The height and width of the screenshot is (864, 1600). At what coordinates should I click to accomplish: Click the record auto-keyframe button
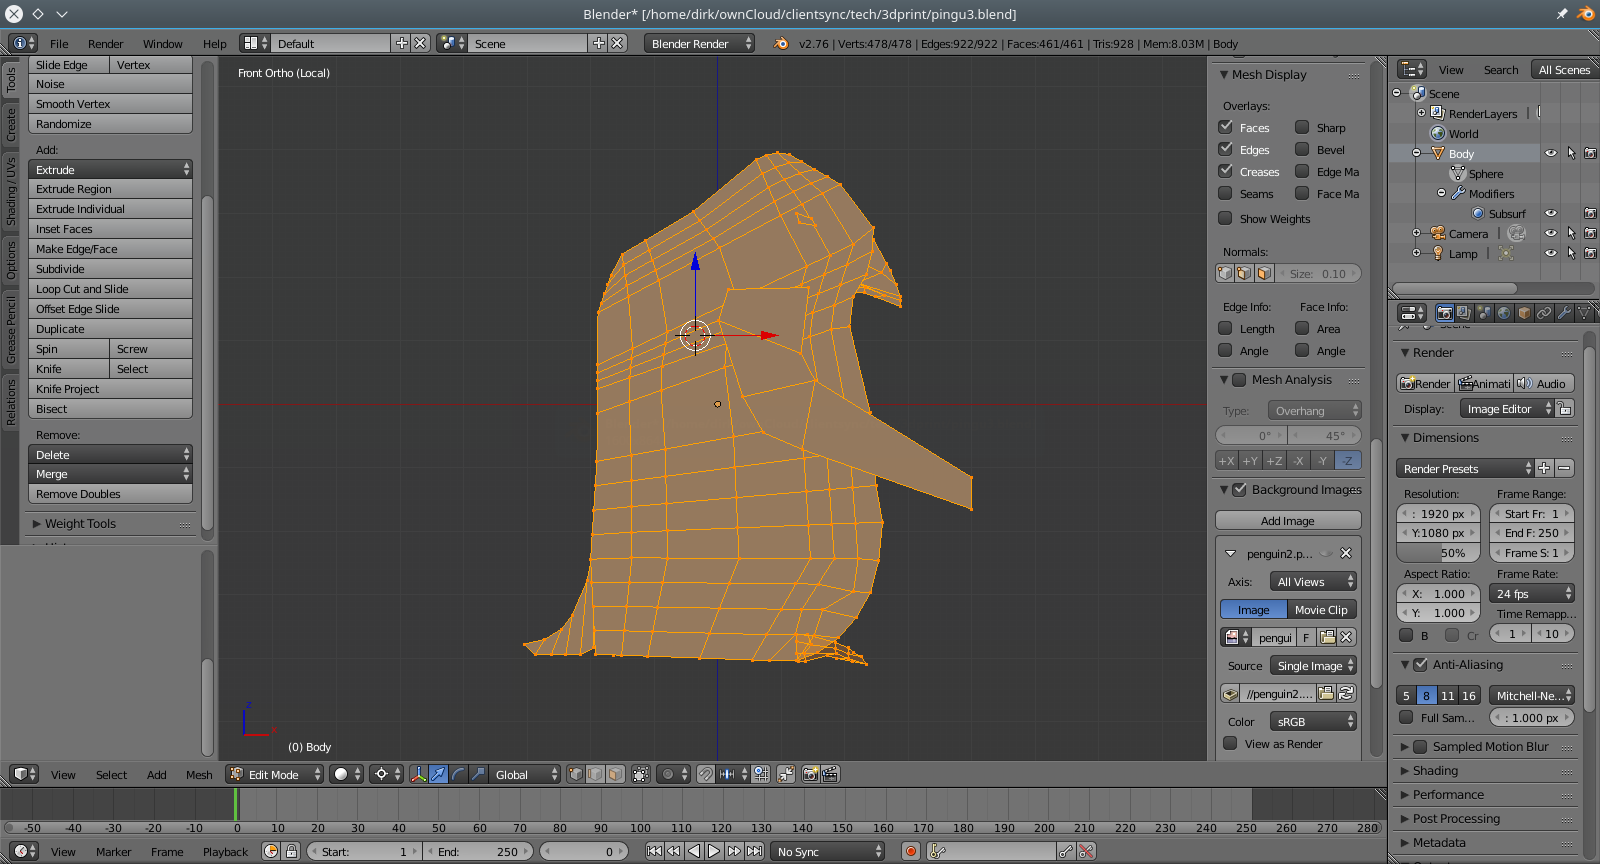click(x=910, y=851)
